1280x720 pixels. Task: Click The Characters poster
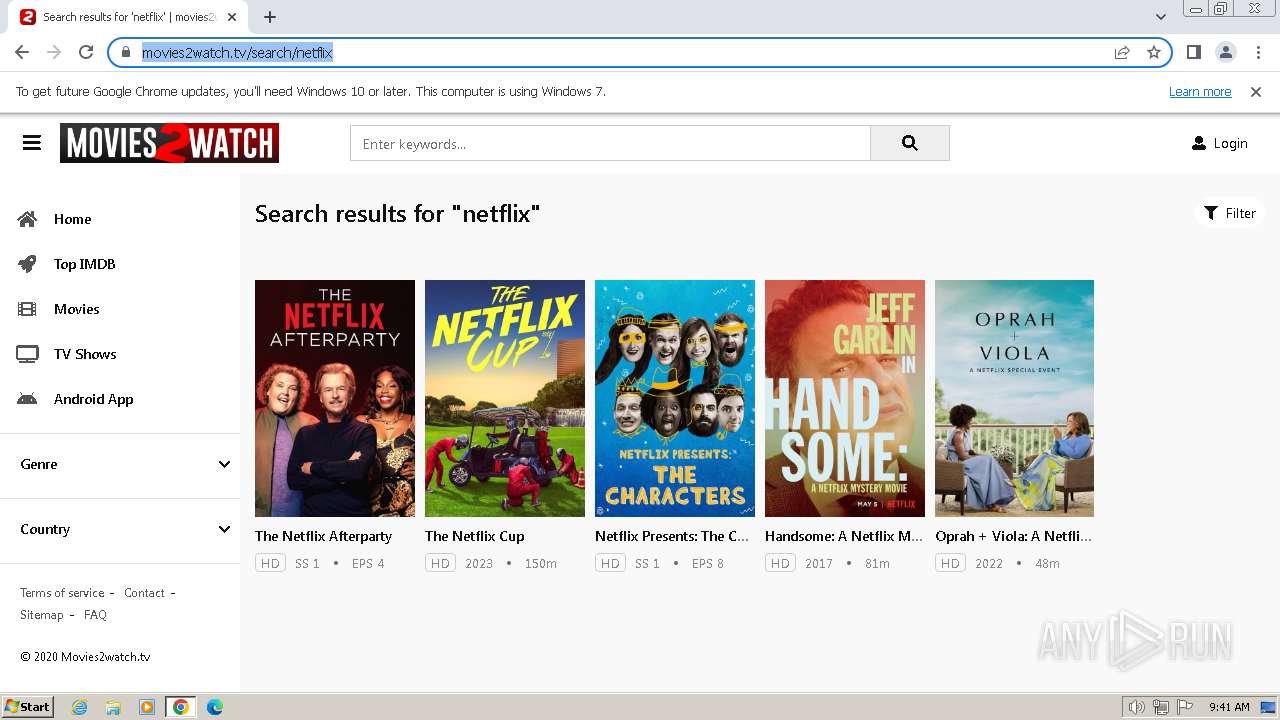tap(675, 398)
